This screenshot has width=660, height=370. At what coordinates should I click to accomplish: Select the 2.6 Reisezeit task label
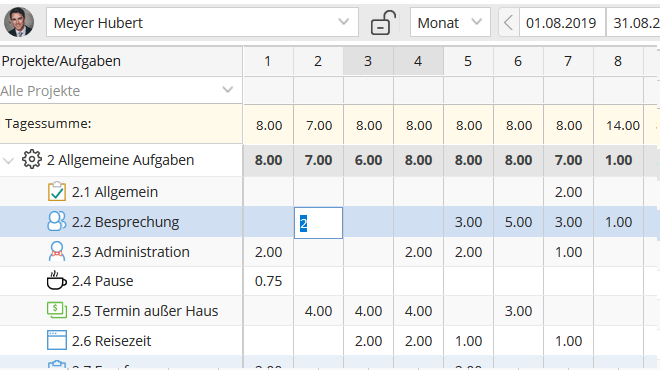click(x=111, y=341)
